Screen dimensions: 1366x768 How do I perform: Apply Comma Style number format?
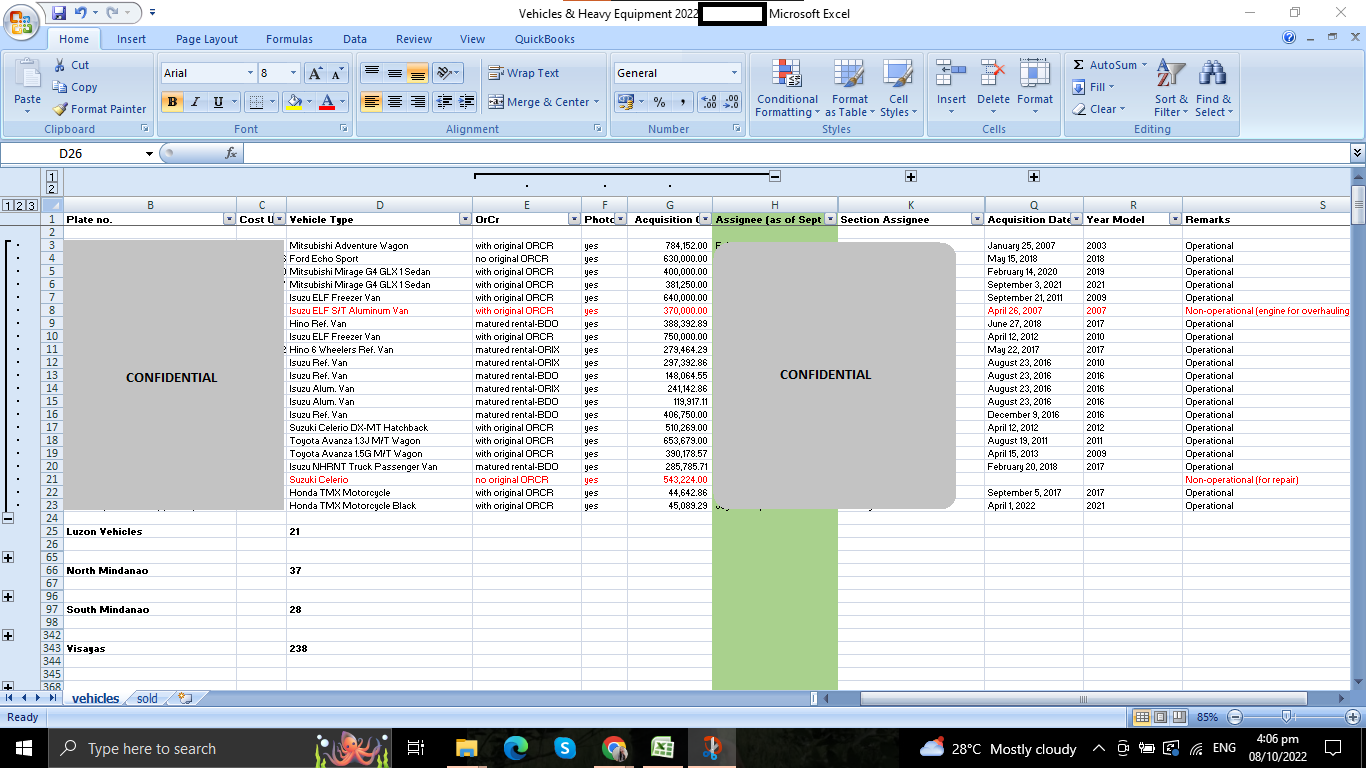click(x=682, y=102)
